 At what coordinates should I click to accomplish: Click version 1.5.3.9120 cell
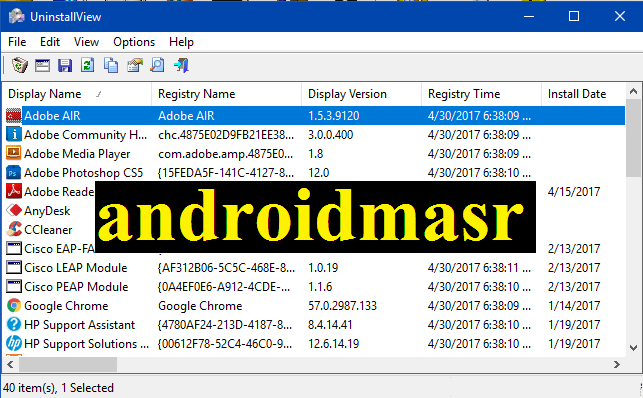point(333,116)
